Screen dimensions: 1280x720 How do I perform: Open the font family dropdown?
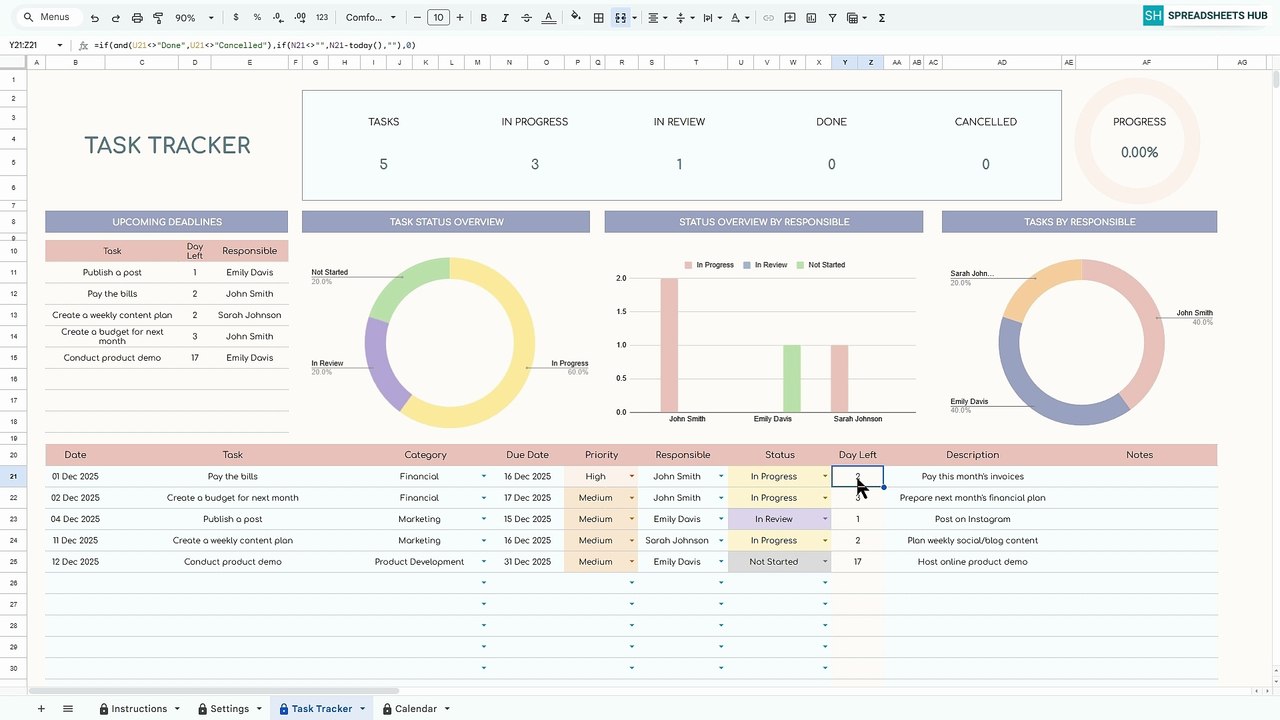pos(370,18)
